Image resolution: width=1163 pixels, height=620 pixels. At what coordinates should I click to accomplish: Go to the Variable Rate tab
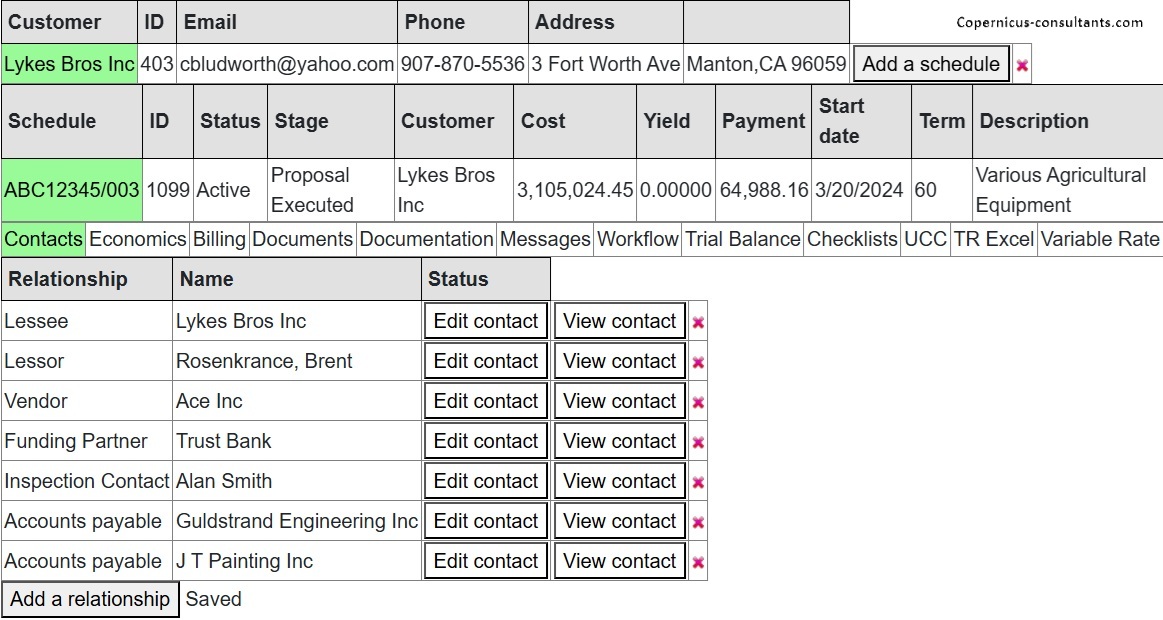1100,239
